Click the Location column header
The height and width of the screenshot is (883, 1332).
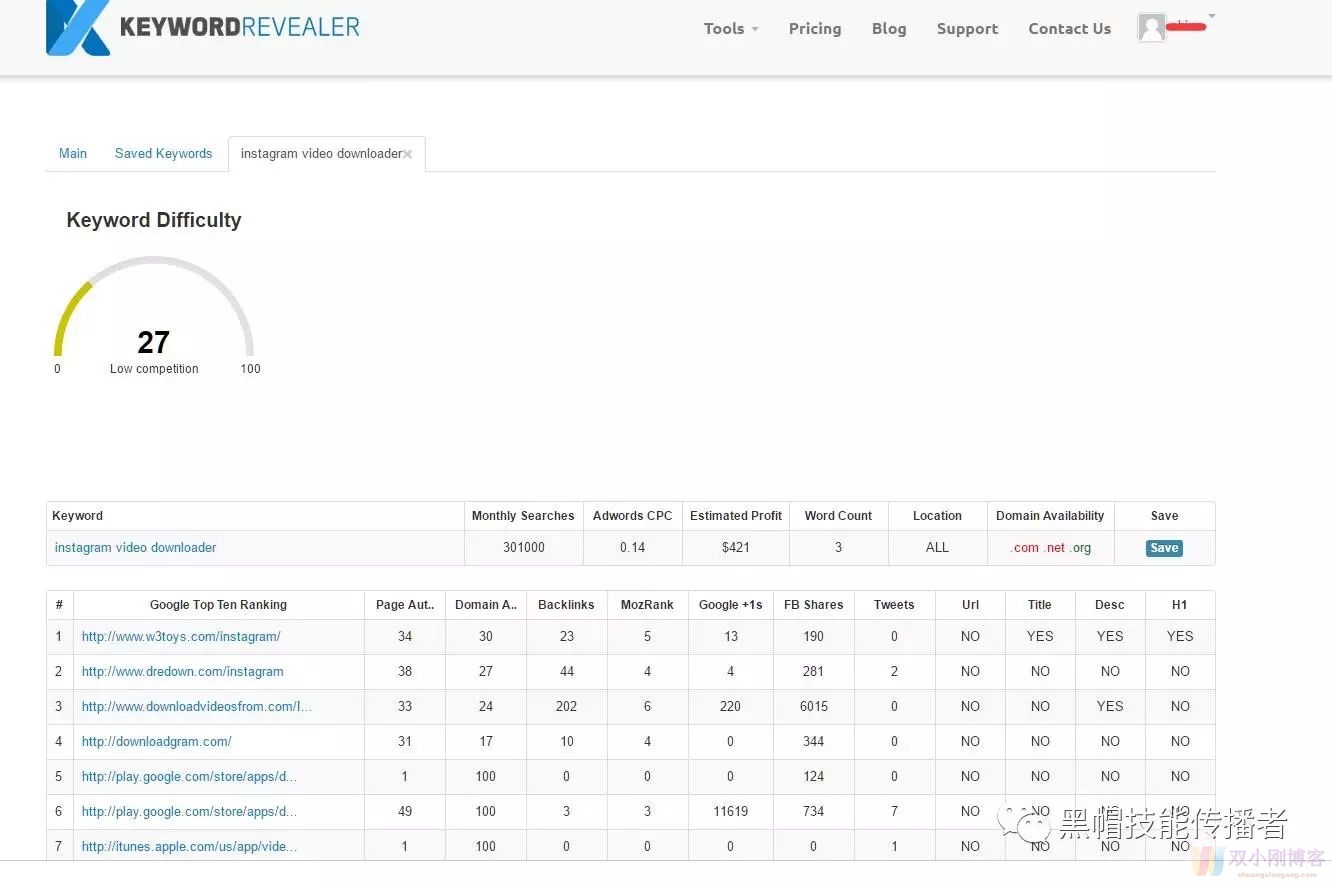(937, 516)
